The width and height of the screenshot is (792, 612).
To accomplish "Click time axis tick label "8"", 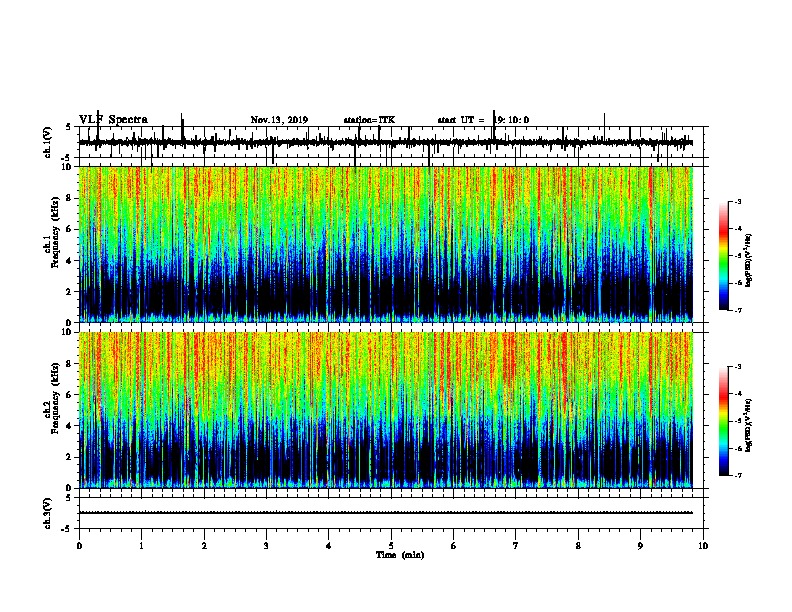I will [578, 546].
